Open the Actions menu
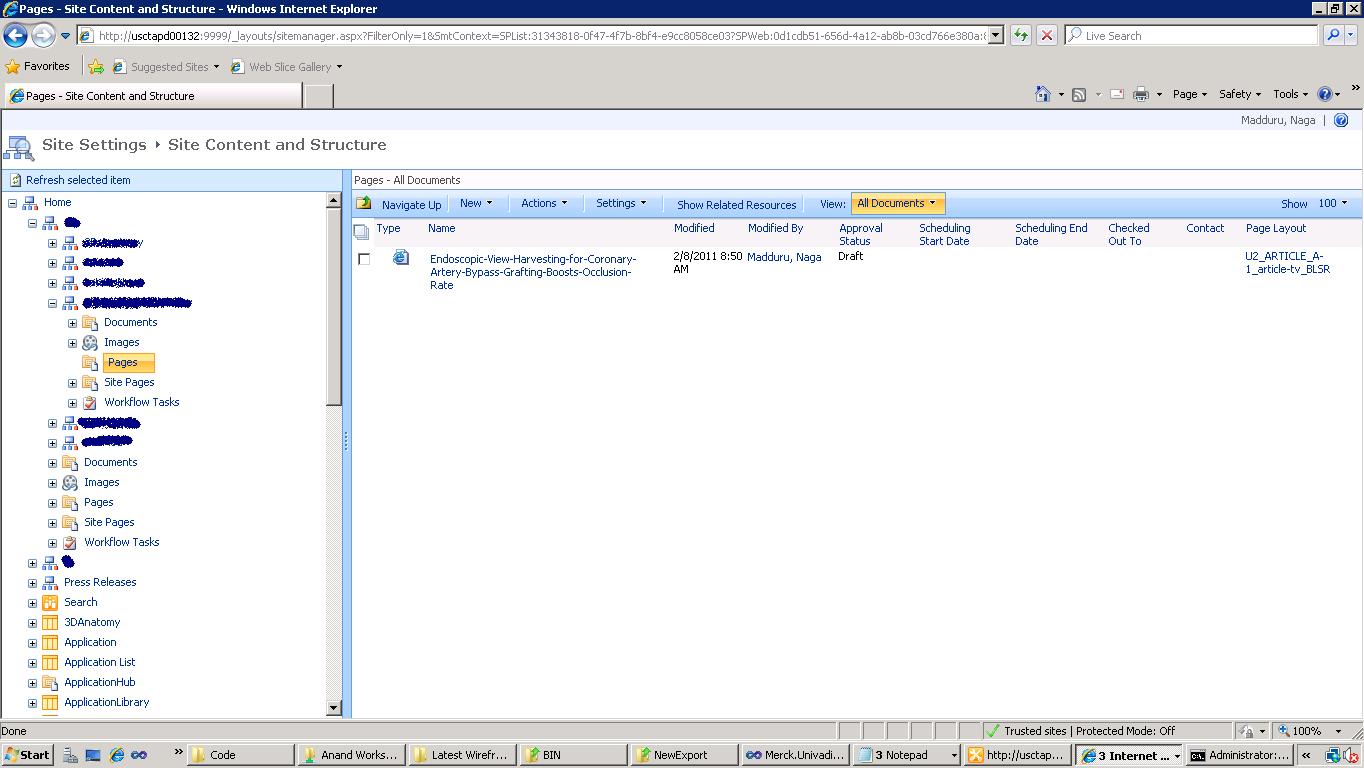Viewport: 1364px width, 768px height. pyautogui.click(x=544, y=203)
